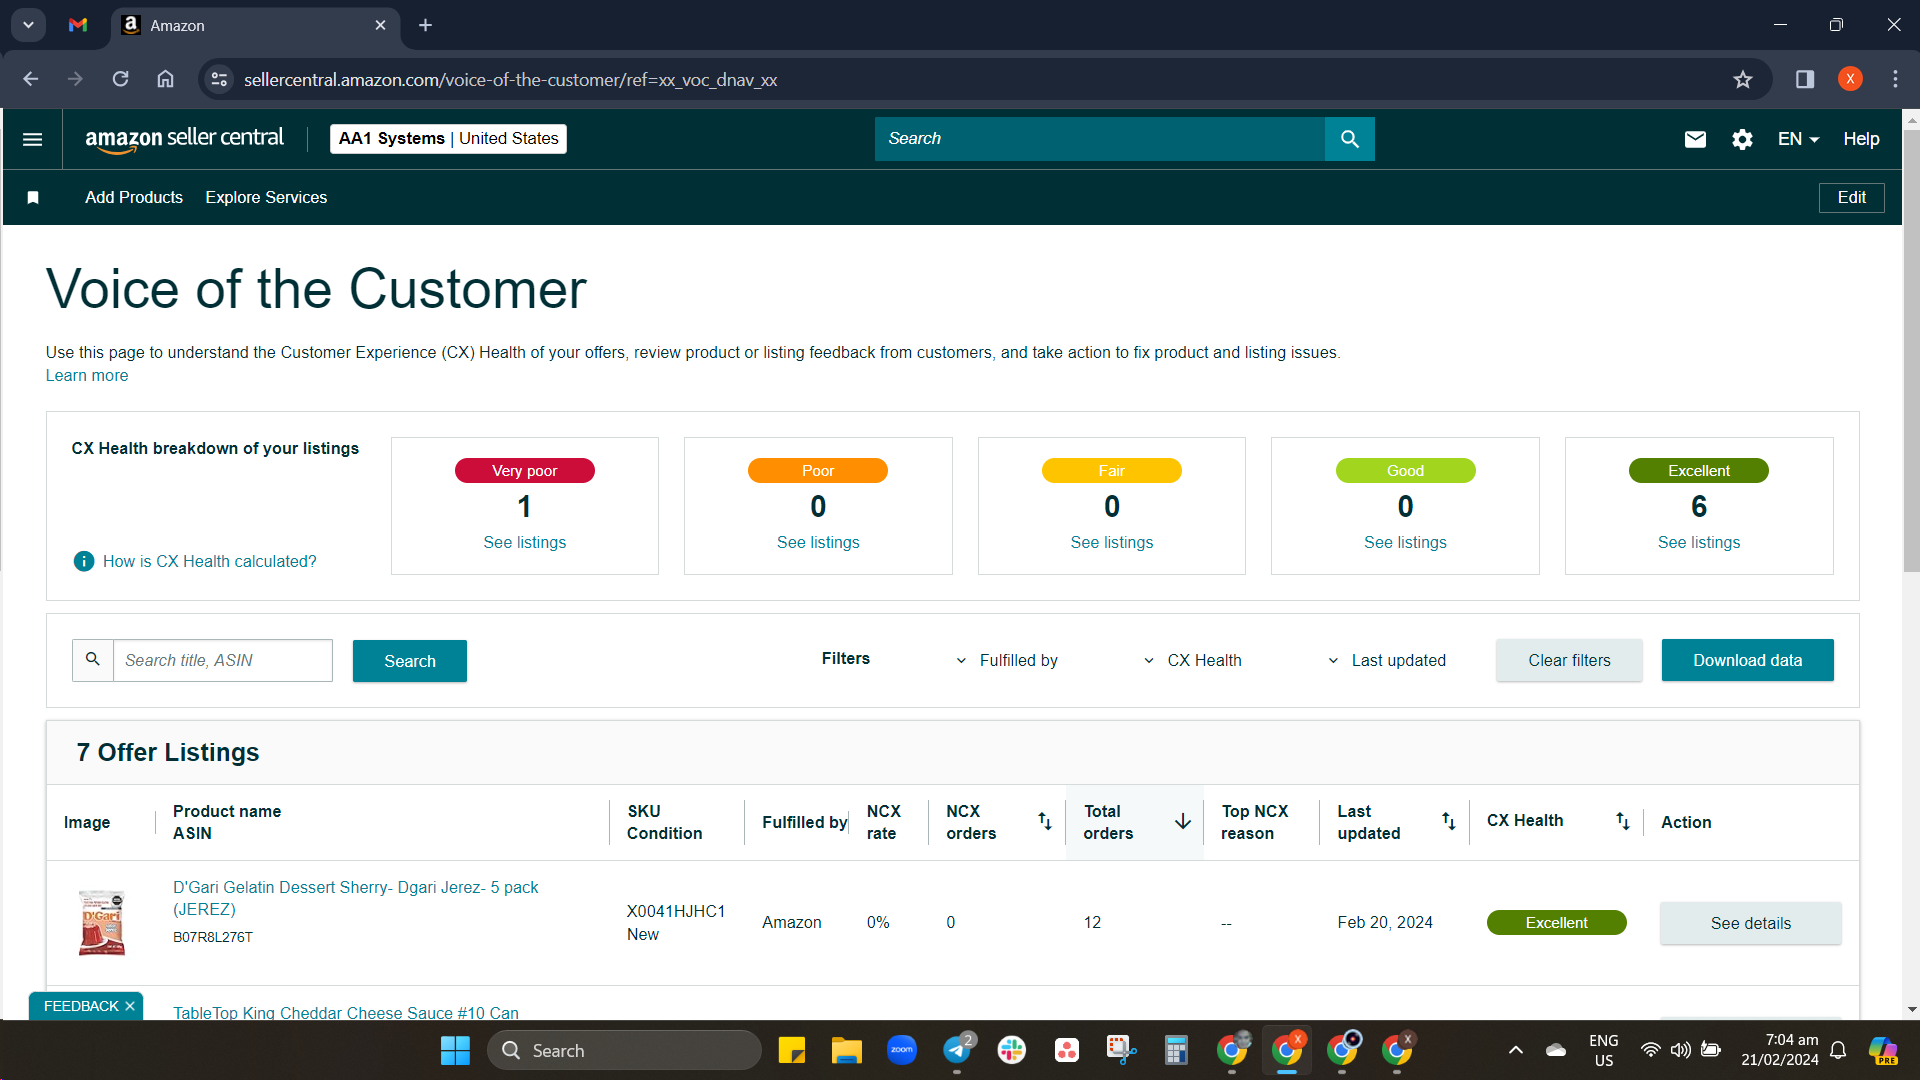
Task: Click the Edit button in navigation bar
Action: coord(1851,197)
